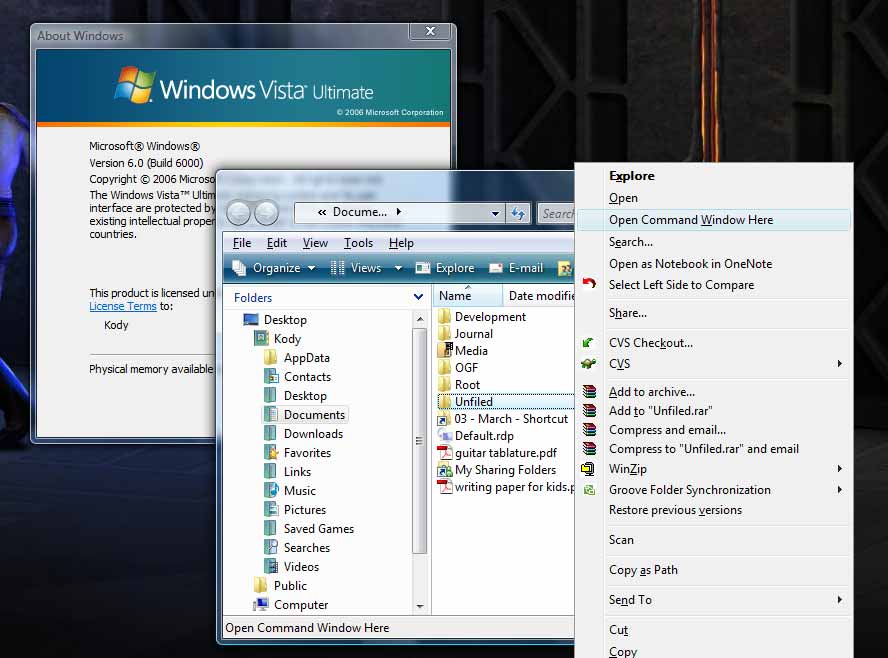Expand the CVS submenu arrow
Screen dimensions: 888x658
(x=840, y=364)
